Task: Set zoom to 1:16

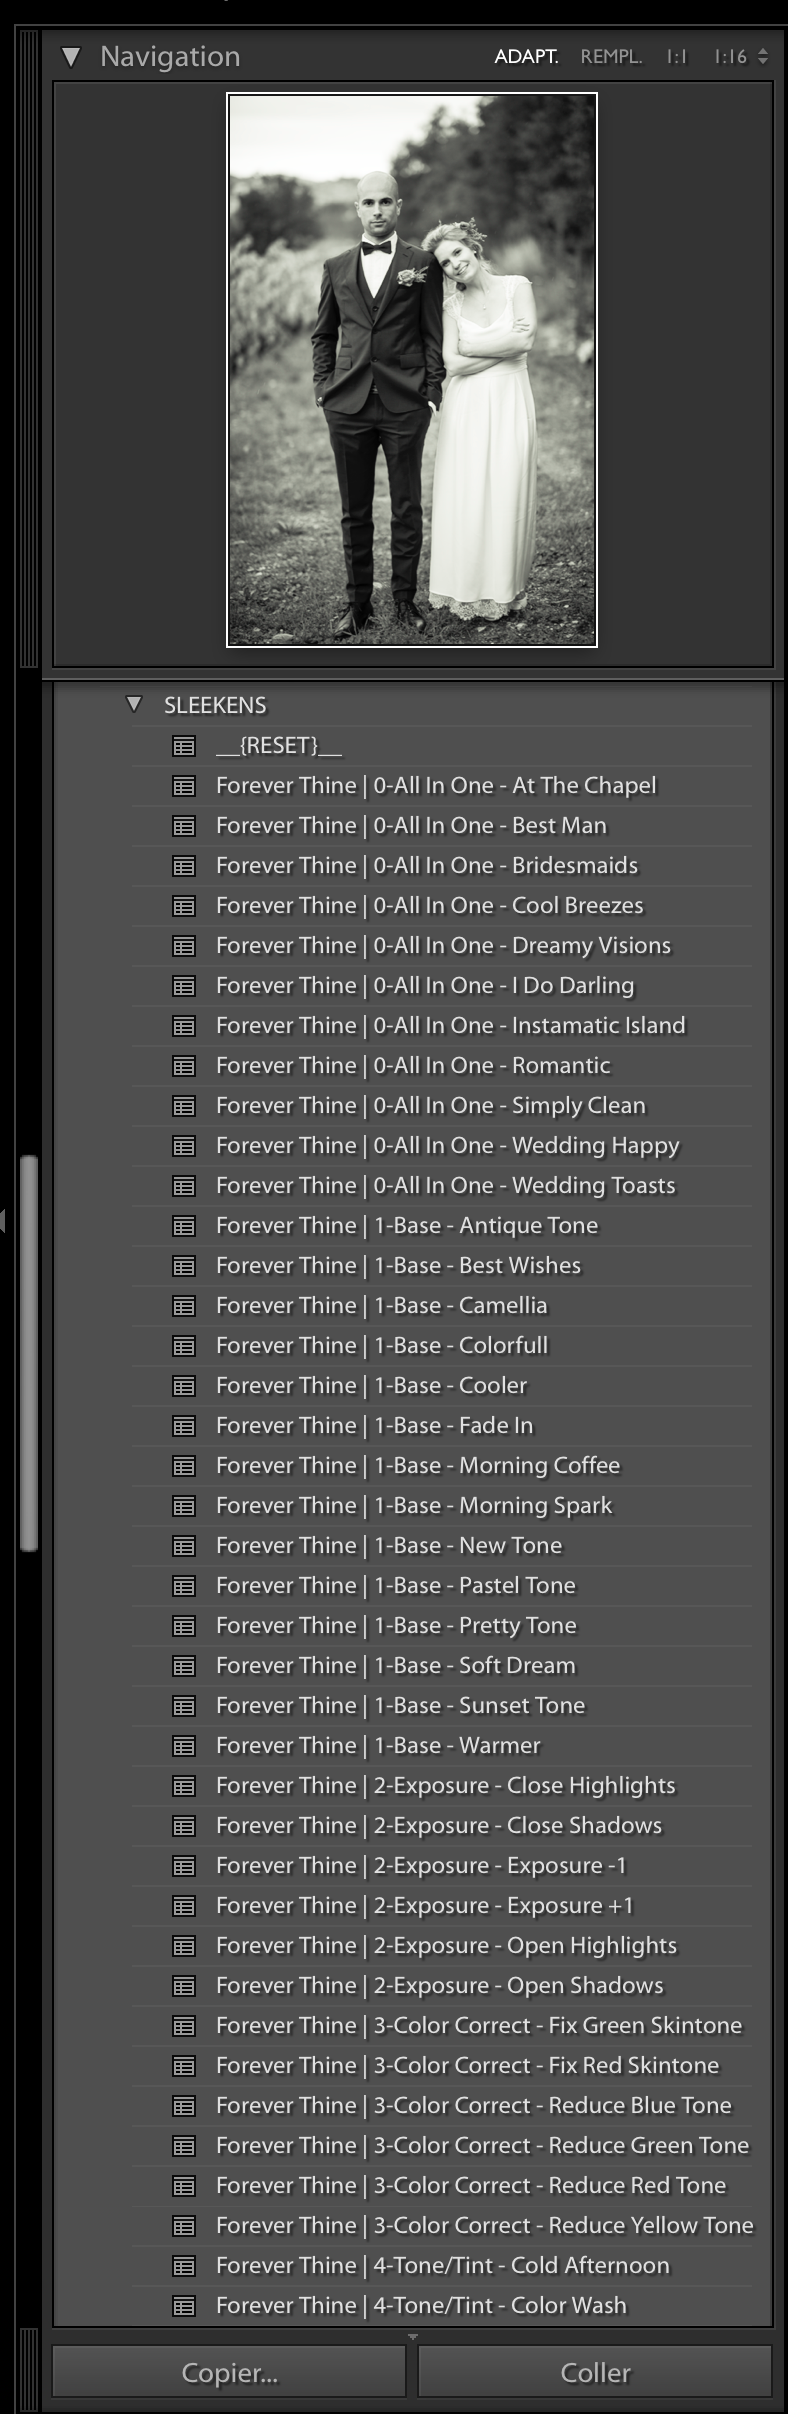Action: click(x=730, y=57)
